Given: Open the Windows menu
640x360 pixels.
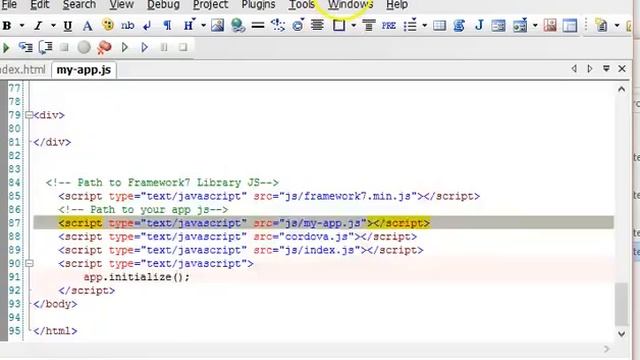Looking at the screenshot, I should (350, 5).
